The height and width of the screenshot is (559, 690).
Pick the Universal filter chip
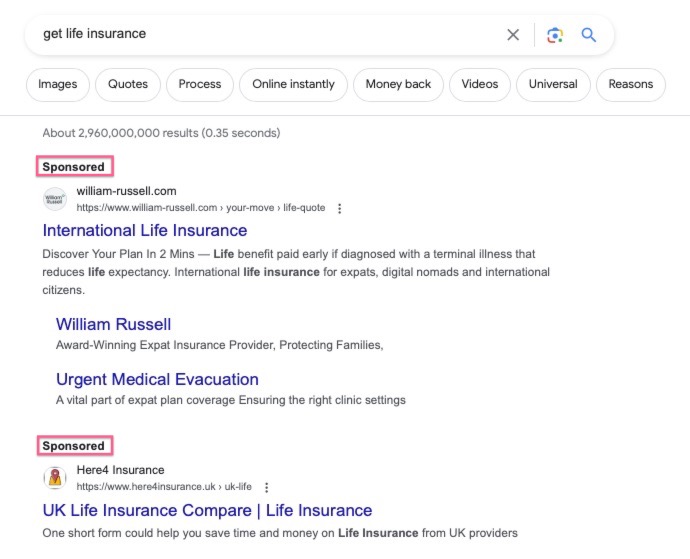(553, 84)
